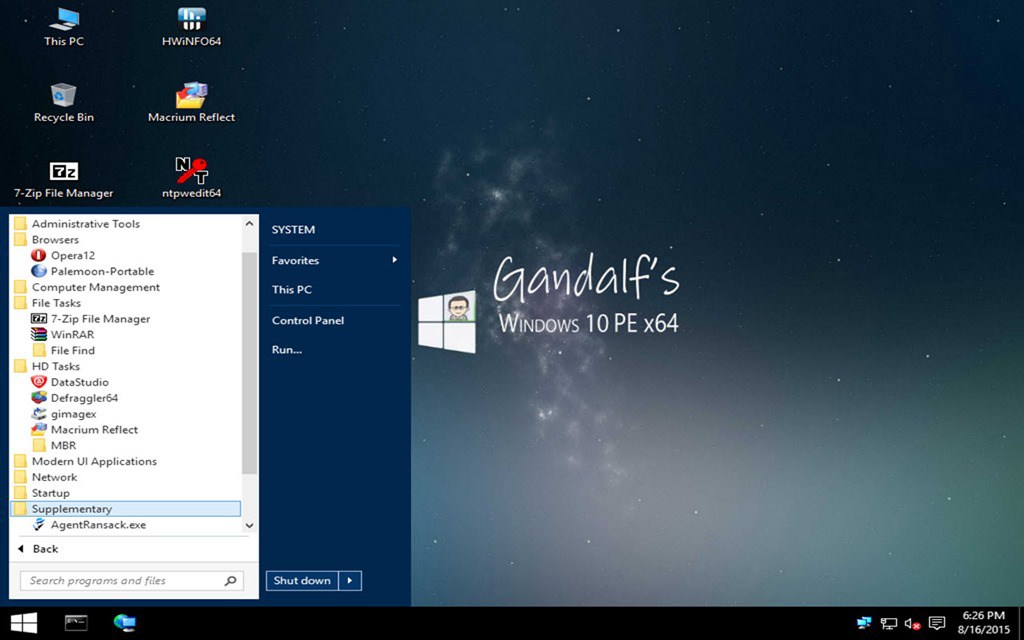Click the wired network tray icon
1024x640 pixels.
(888, 624)
